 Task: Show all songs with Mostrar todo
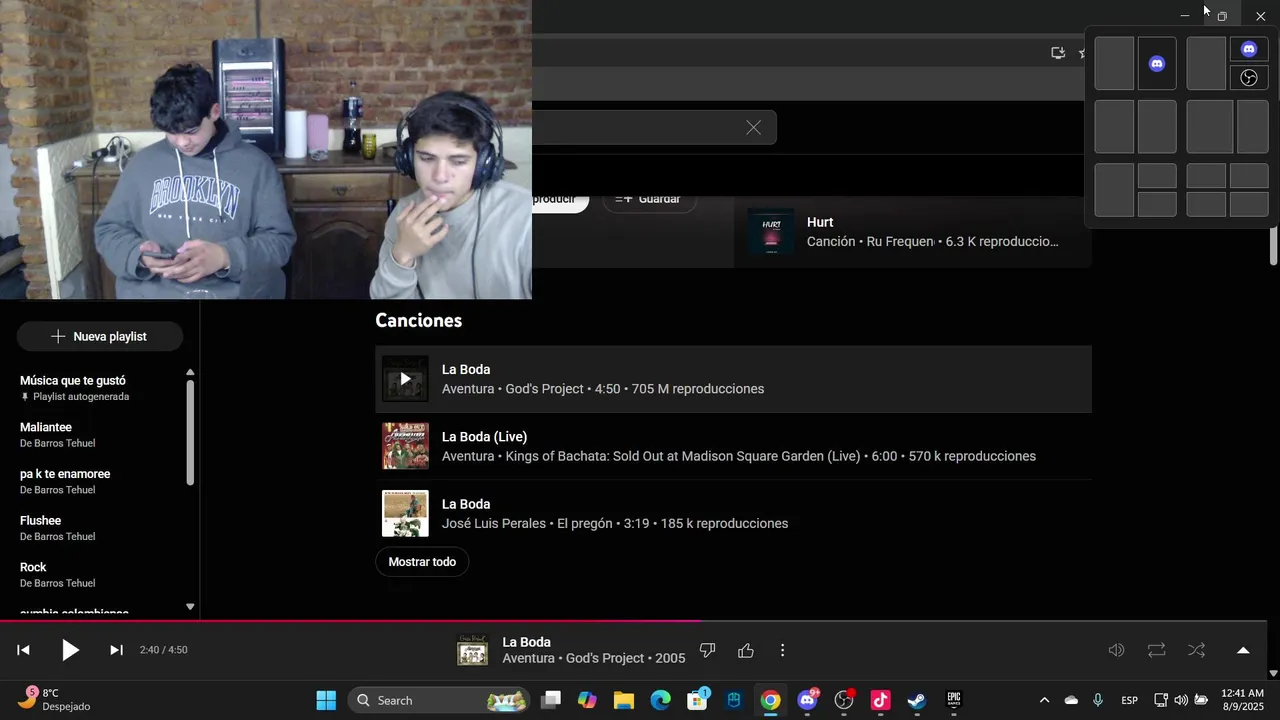click(x=422, y=562)
